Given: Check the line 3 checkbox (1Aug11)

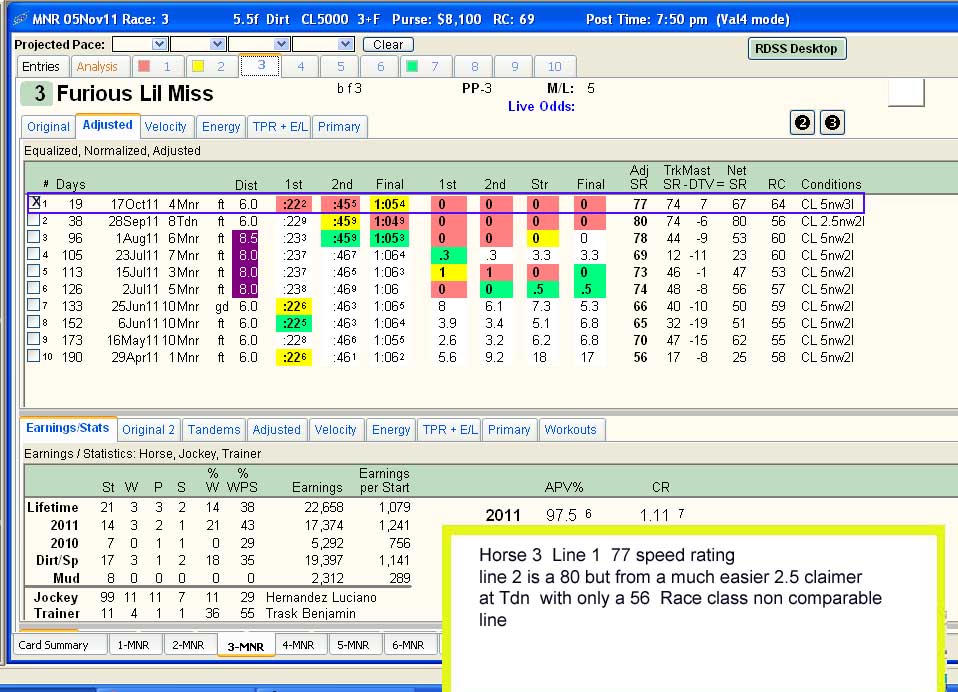Looking at the screenshot, I should (x=34, y=237).
